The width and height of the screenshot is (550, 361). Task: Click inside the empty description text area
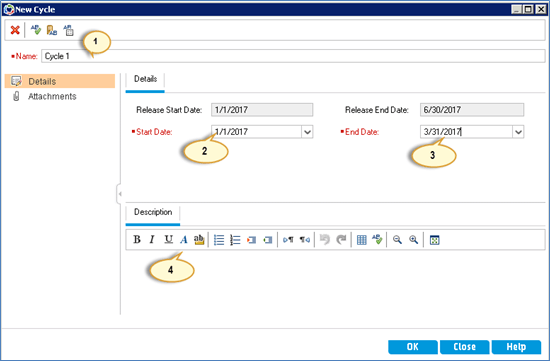coord(335,284)
